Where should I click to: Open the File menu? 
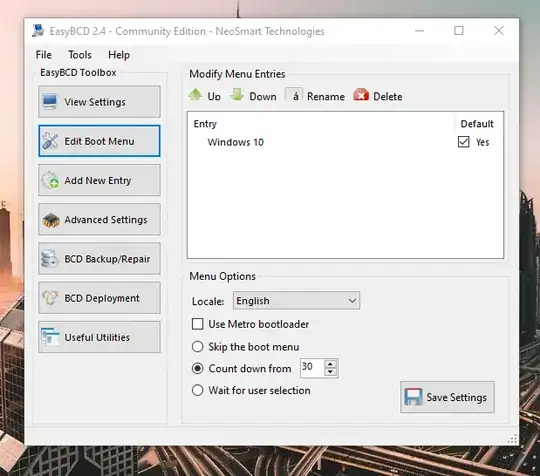click(x=44, y=55)
